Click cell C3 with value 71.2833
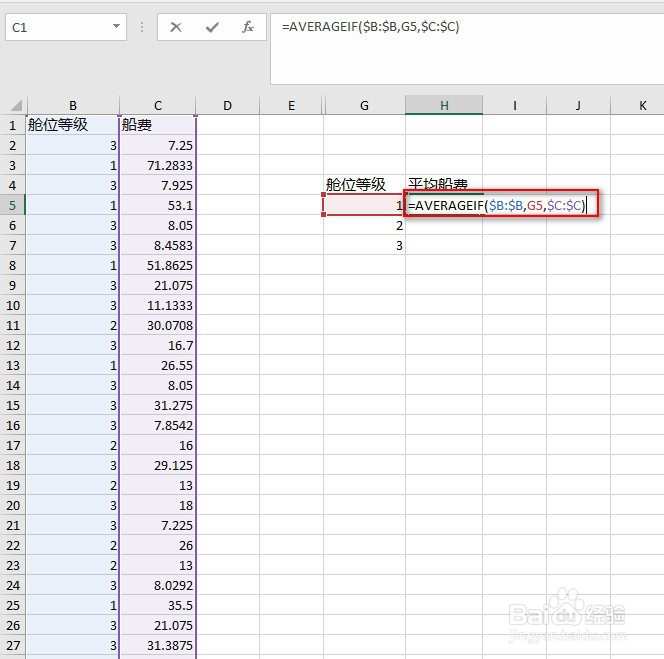 (158, 165)
